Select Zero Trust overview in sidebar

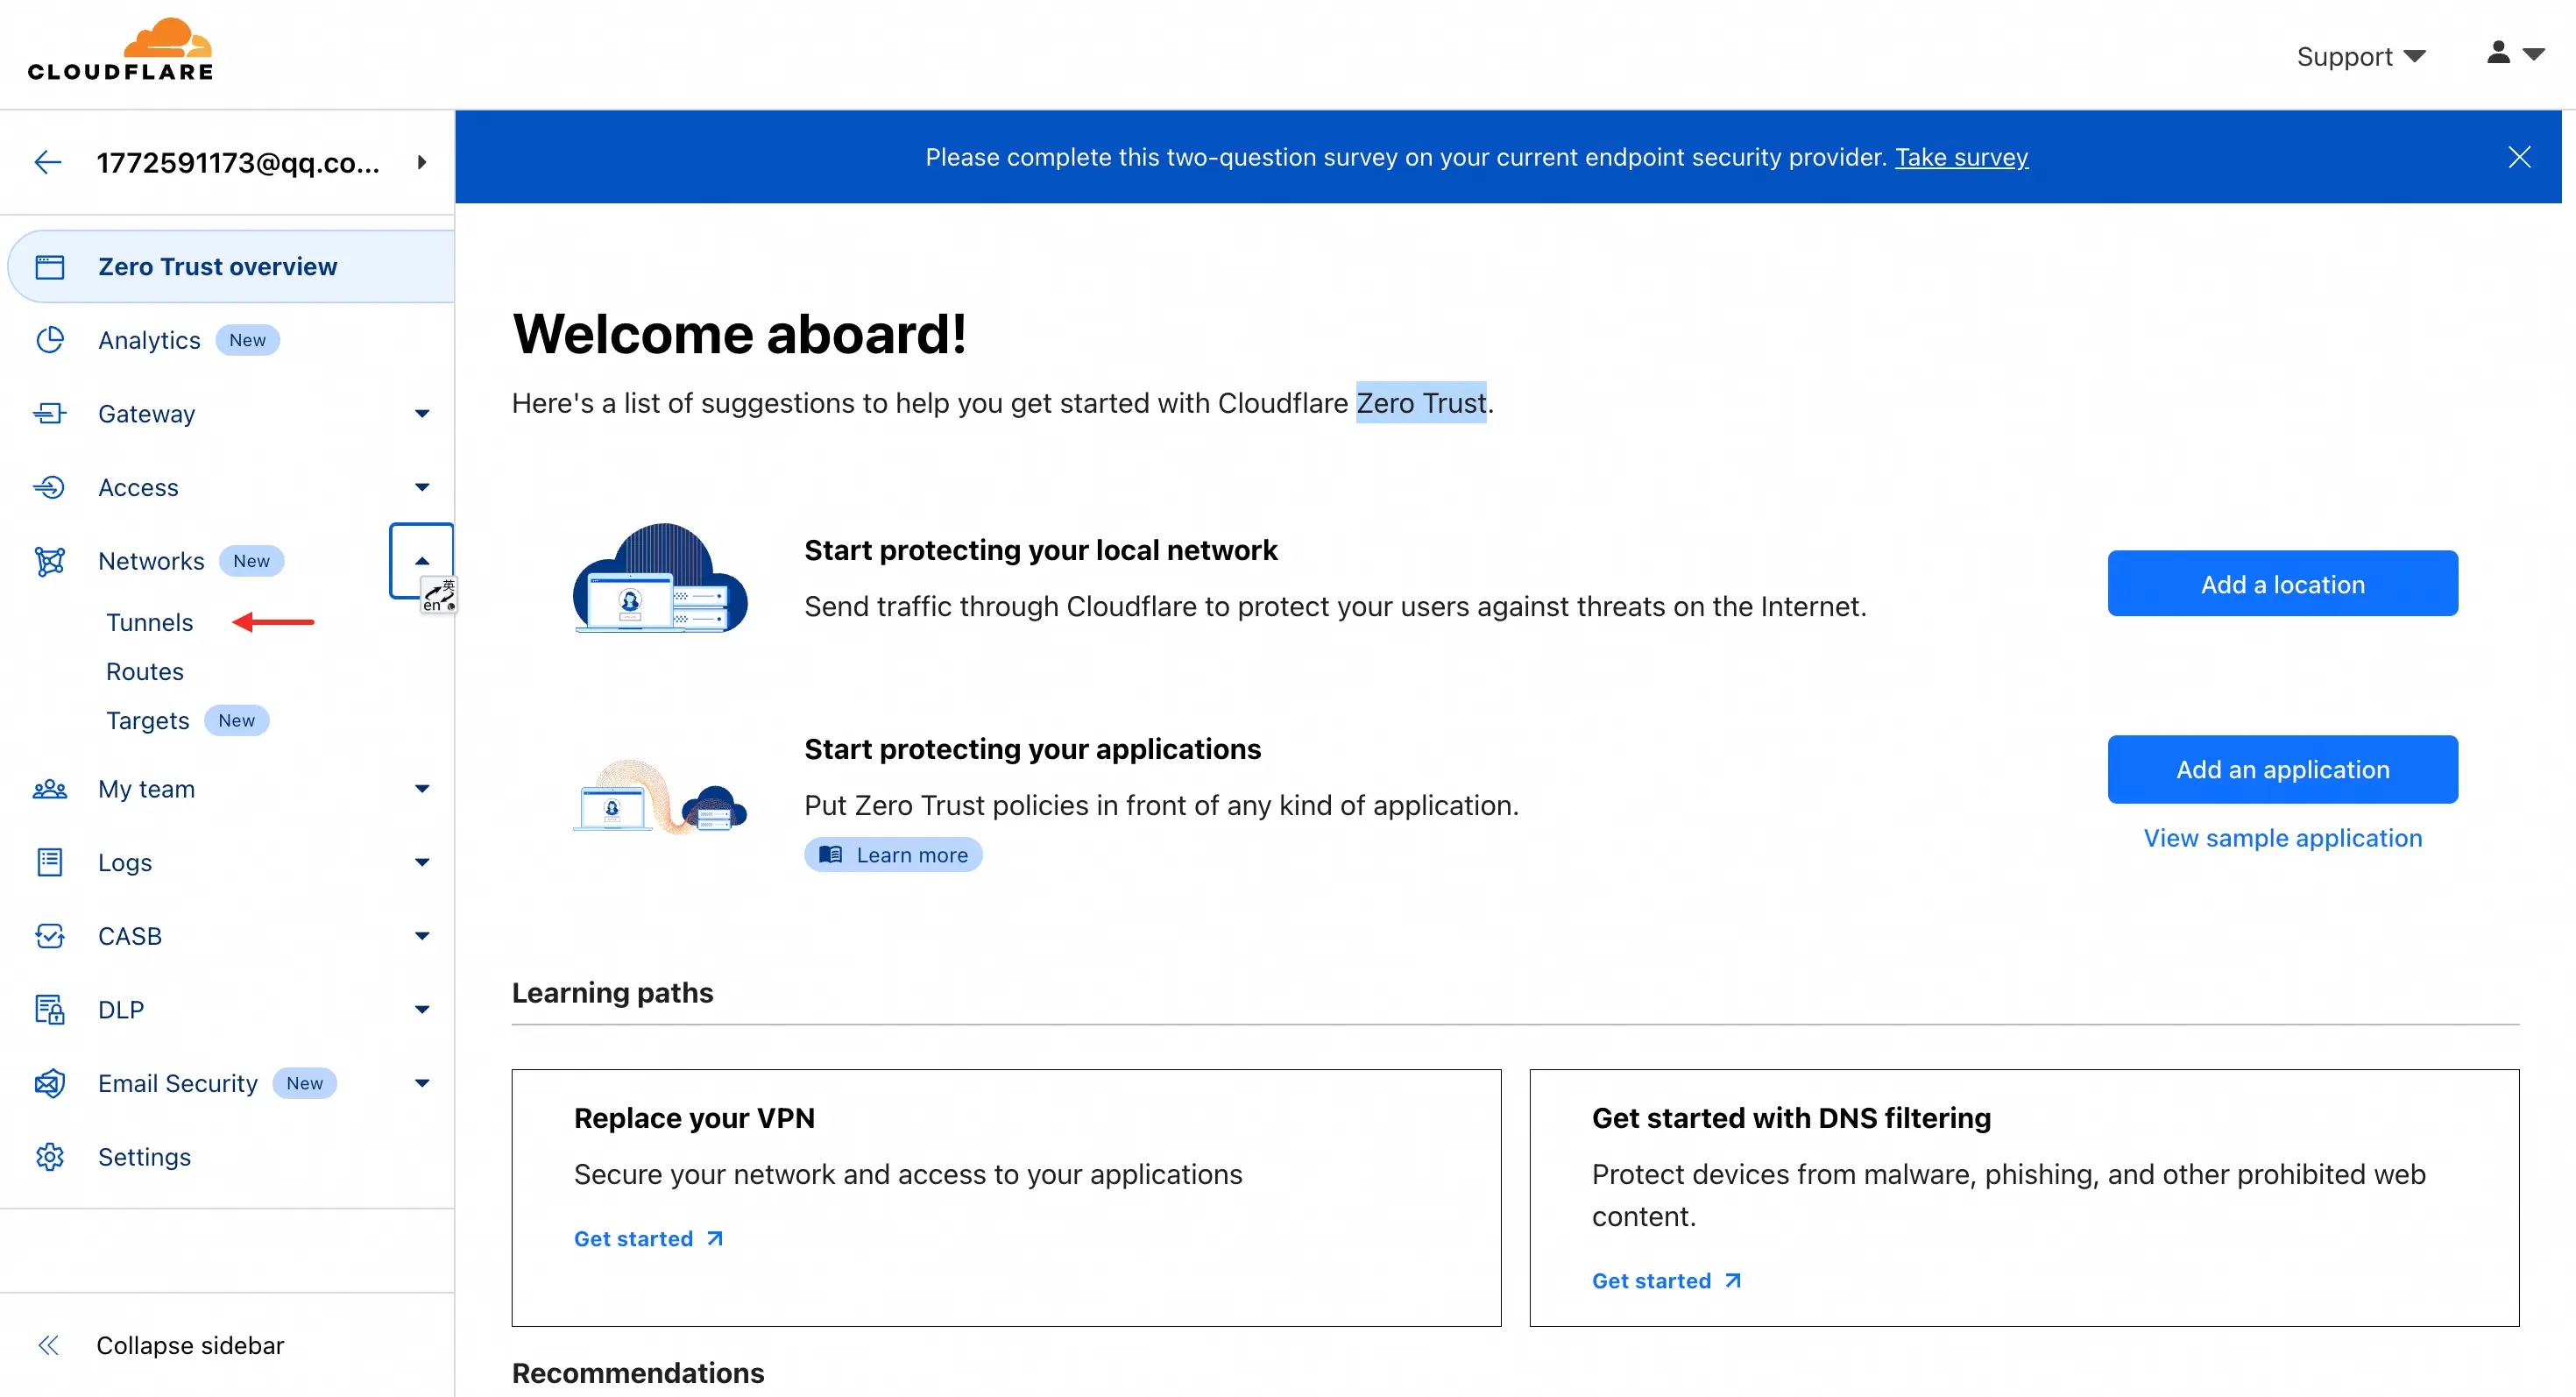click(x=232, y=267)
